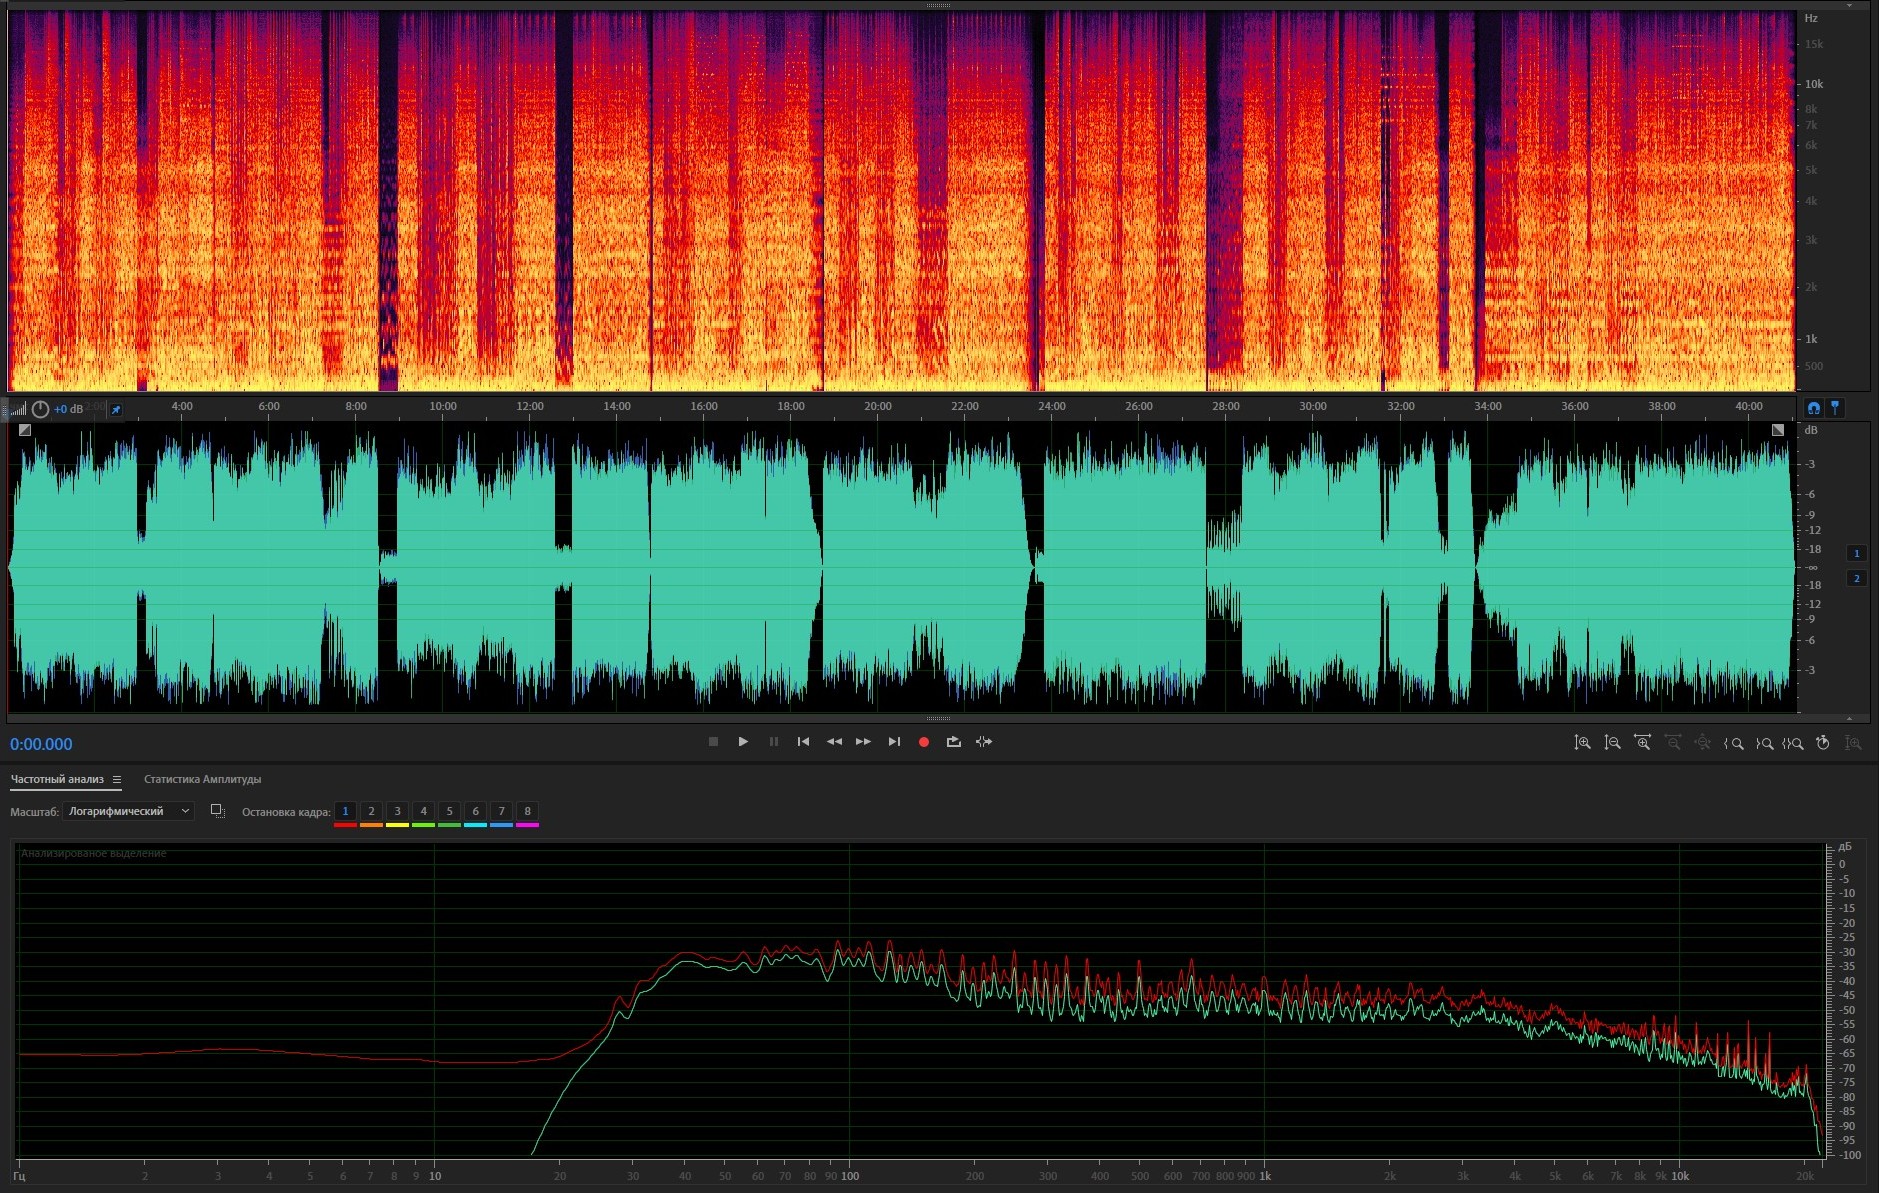Toggle channel 2 enable button
This screenshot has width=1879, height=1193.
click(1857, 579)
